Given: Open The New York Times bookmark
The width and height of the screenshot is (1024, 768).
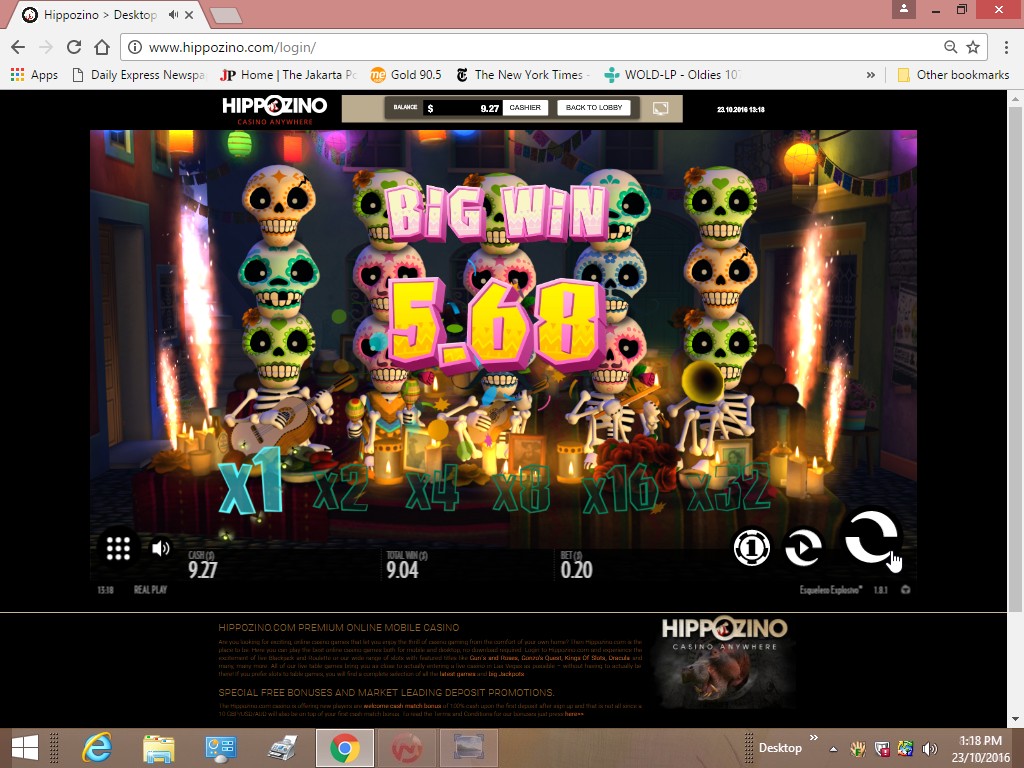Looking at the screenshot, I should tap(522, 75).
